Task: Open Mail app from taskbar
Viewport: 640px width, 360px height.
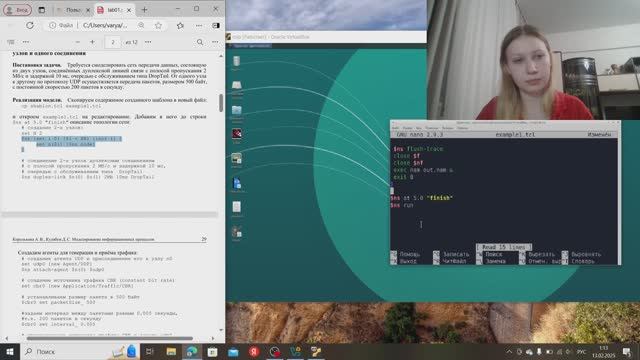Action: (233, 351)
